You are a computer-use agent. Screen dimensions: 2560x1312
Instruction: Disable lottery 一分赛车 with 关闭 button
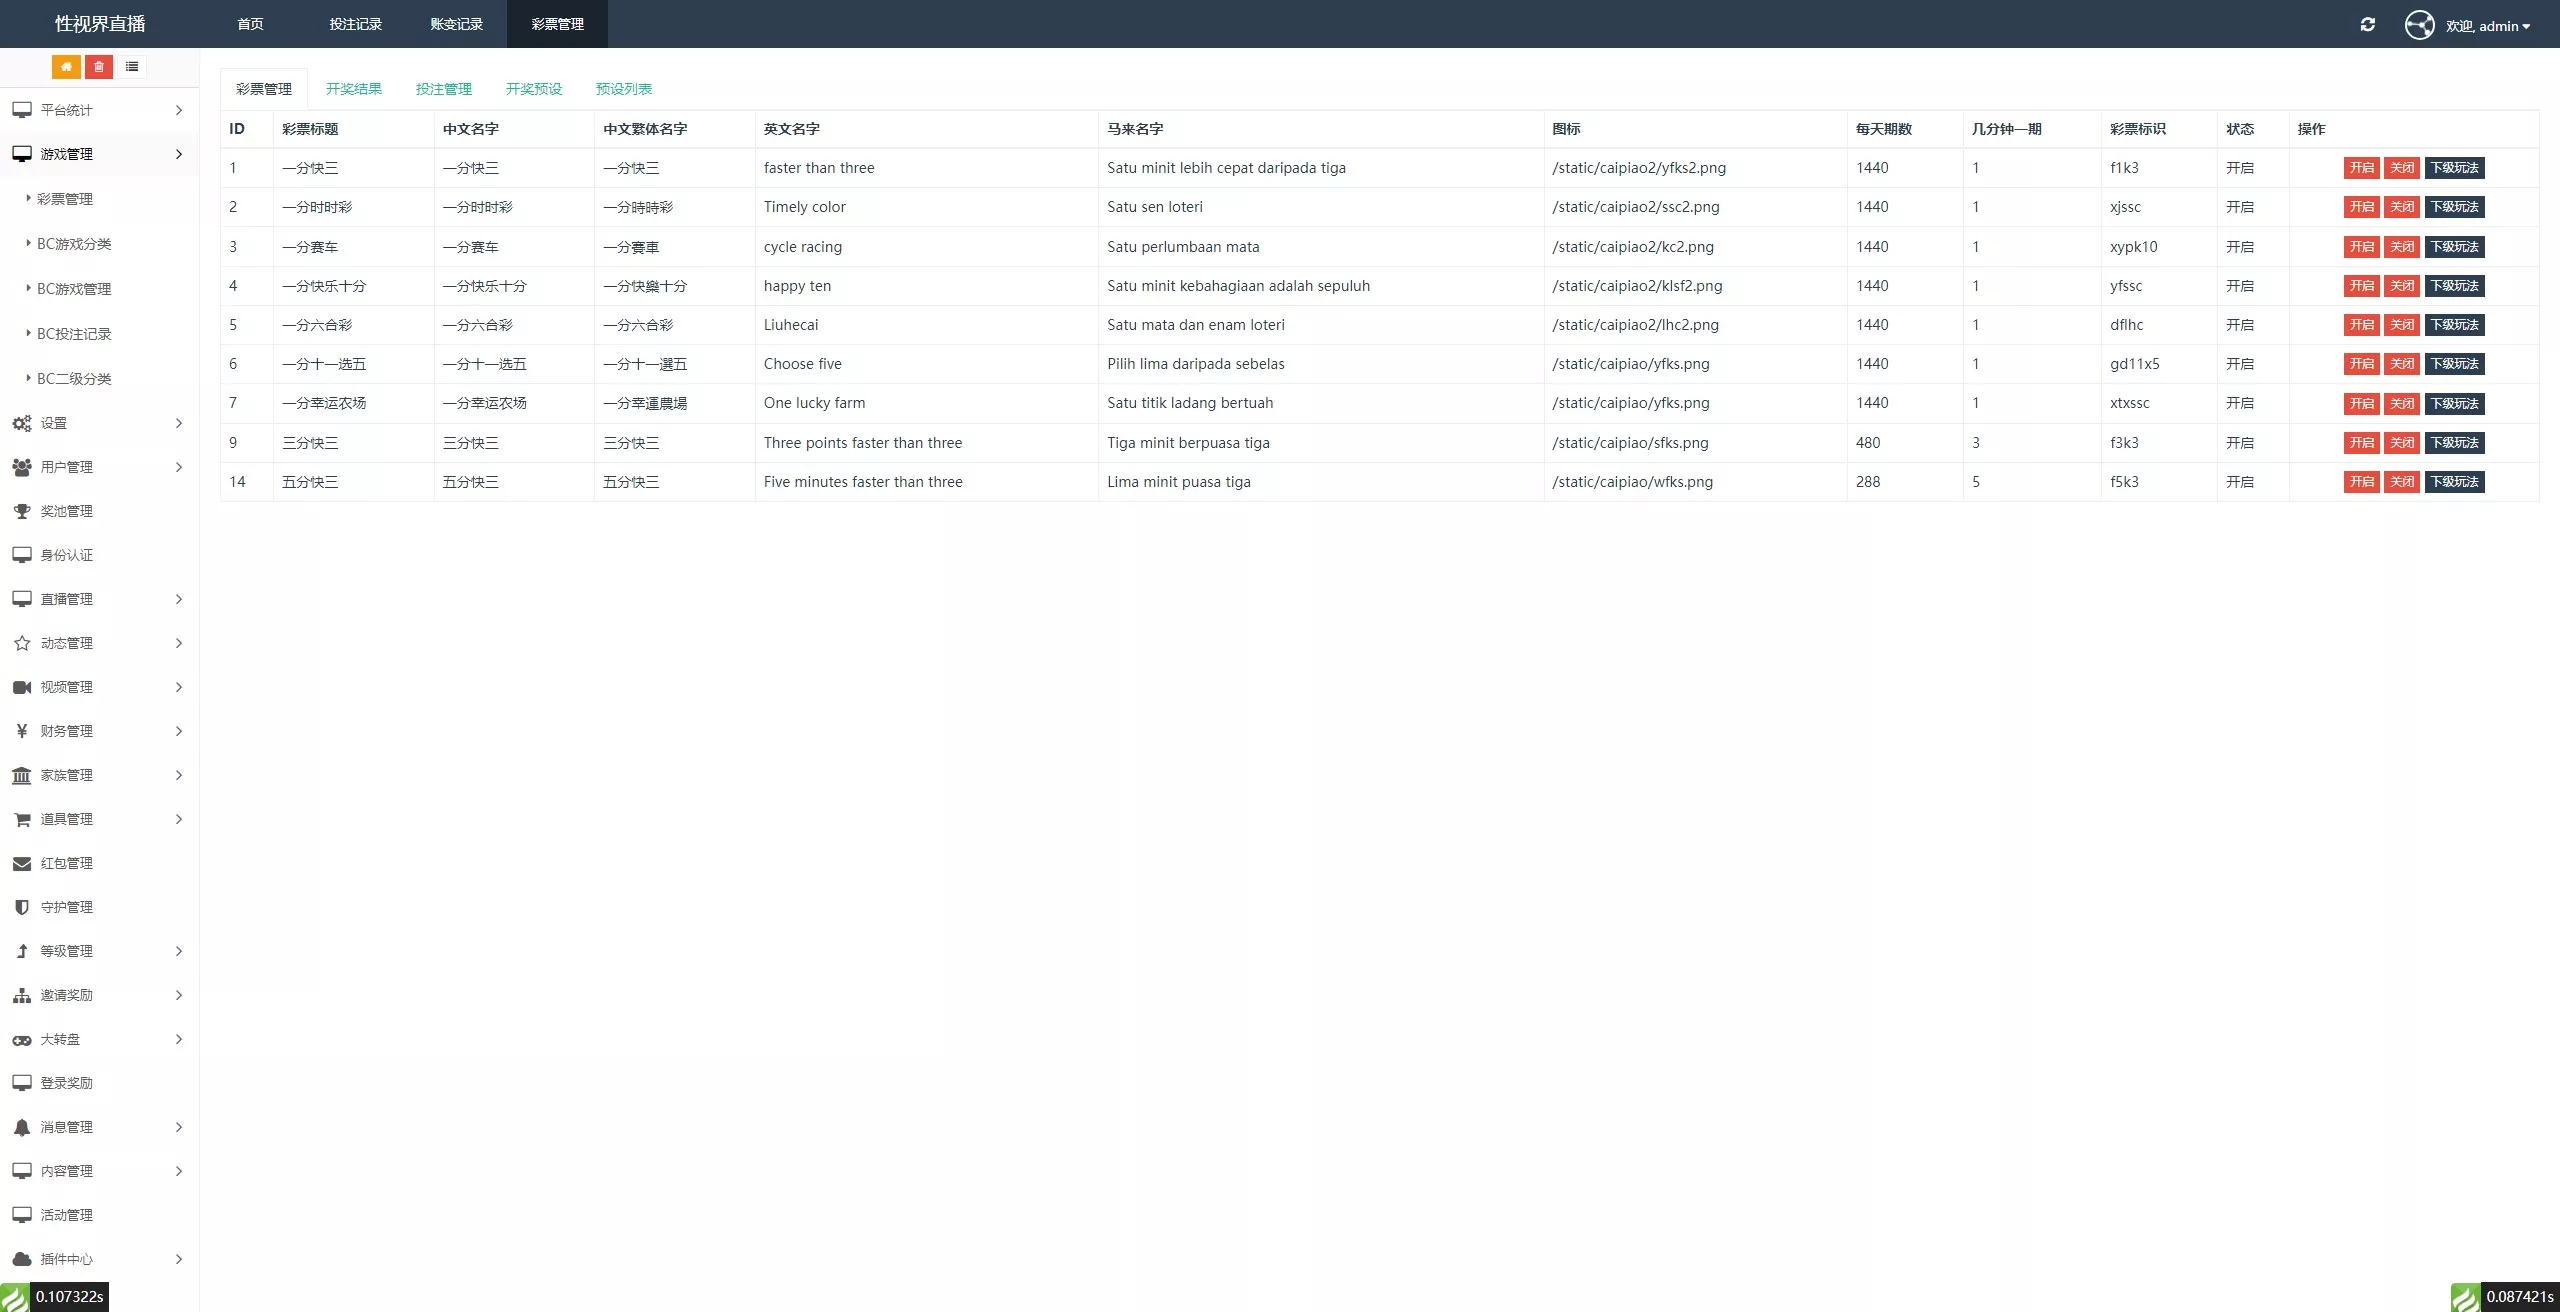2401,247
